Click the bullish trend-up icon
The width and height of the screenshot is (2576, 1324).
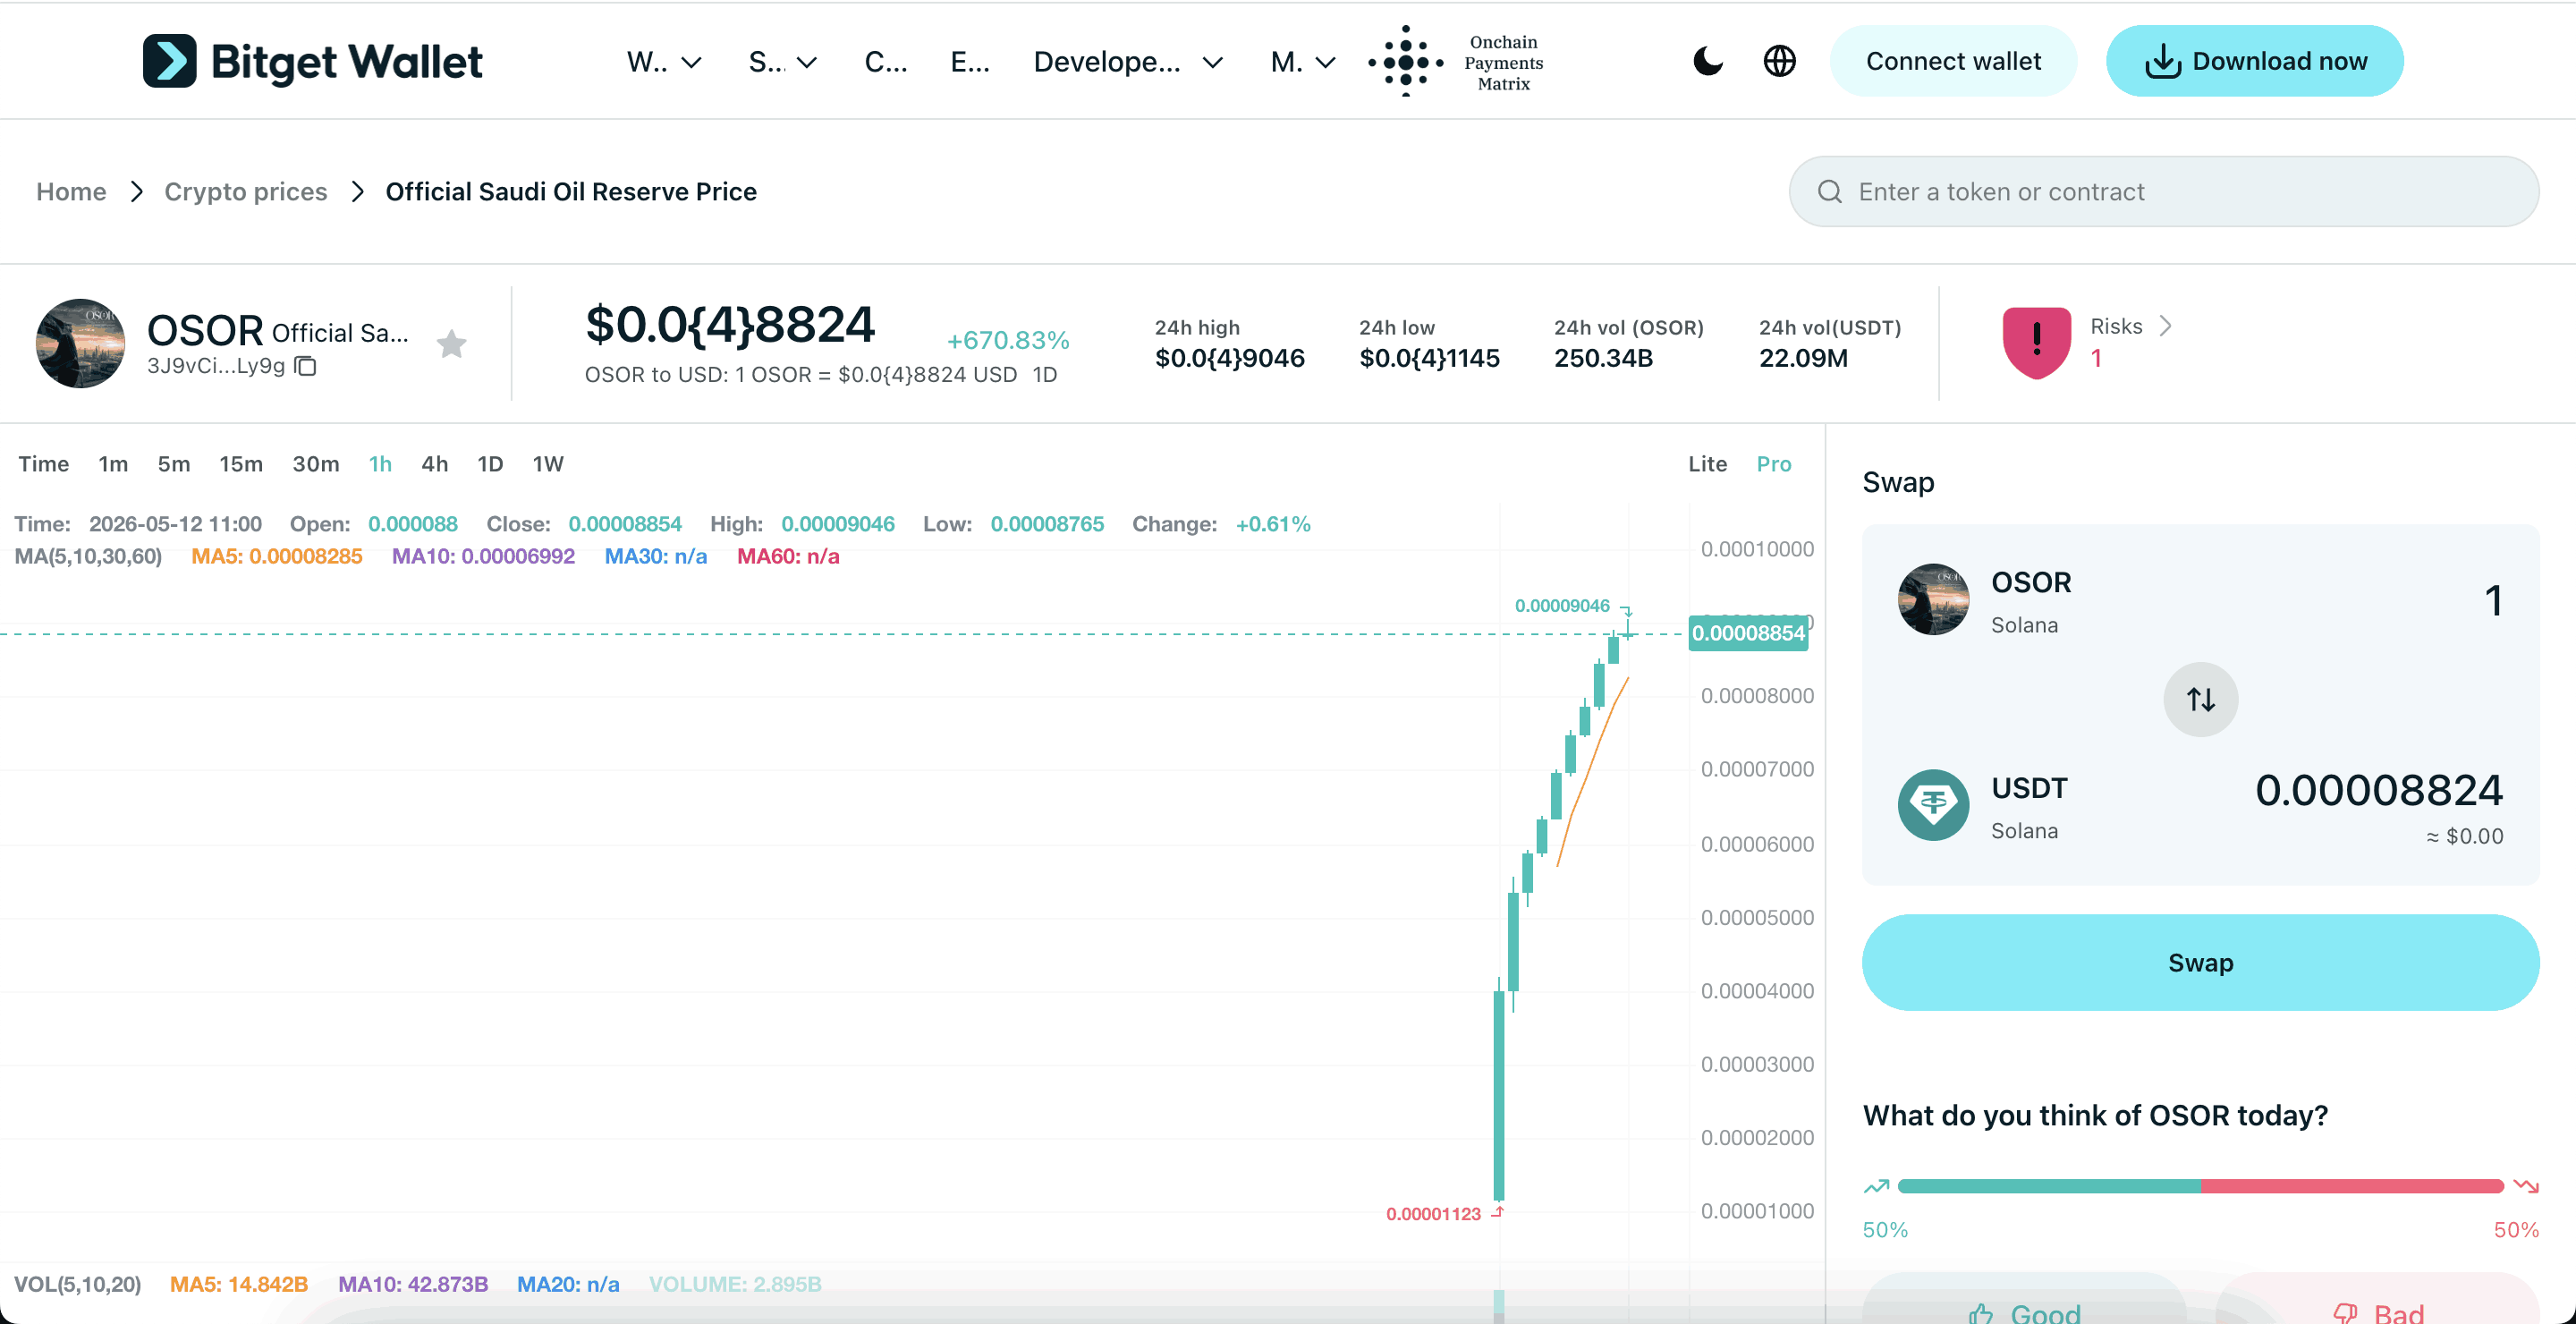click(x=1876, y=1186)
